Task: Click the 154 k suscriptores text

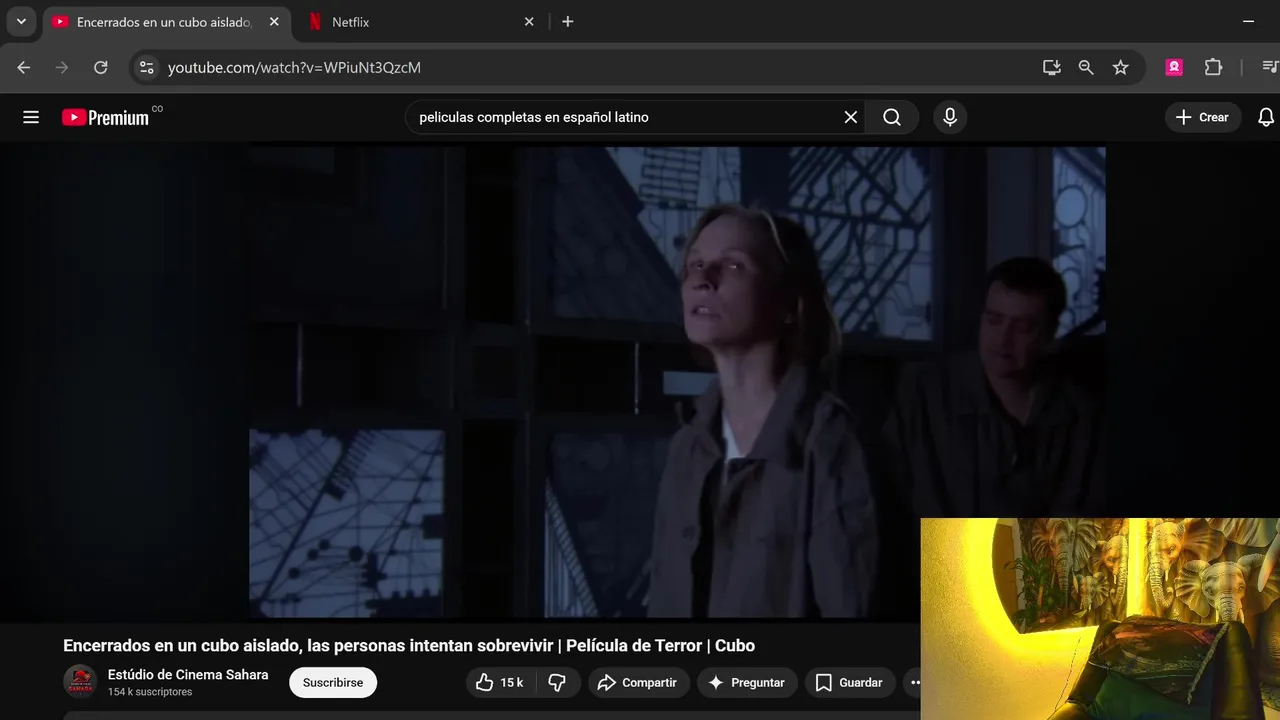Action: [x=150, y=692]
